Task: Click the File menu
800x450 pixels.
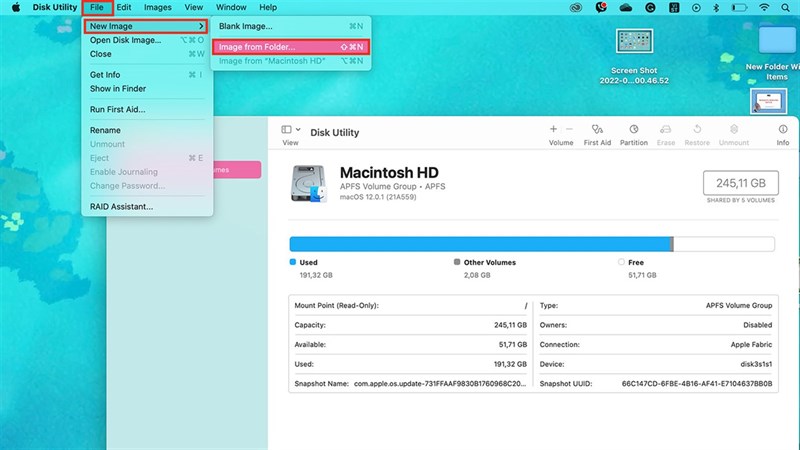Action: (x=96, y=7)
